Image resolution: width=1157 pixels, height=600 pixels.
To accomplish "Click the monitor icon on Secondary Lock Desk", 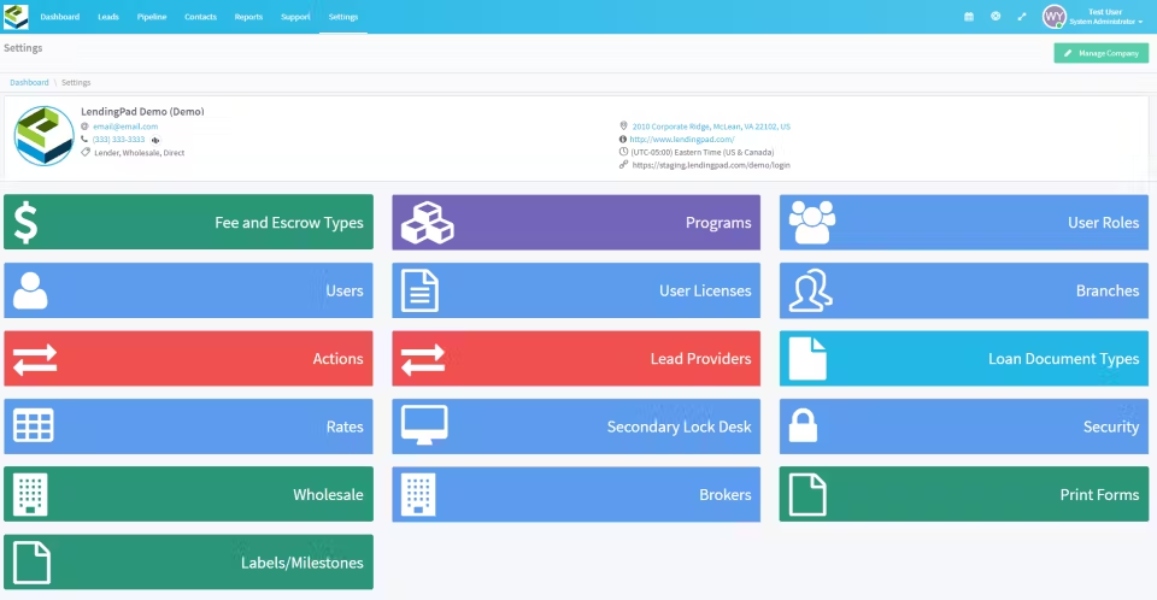I will point(424,425).
